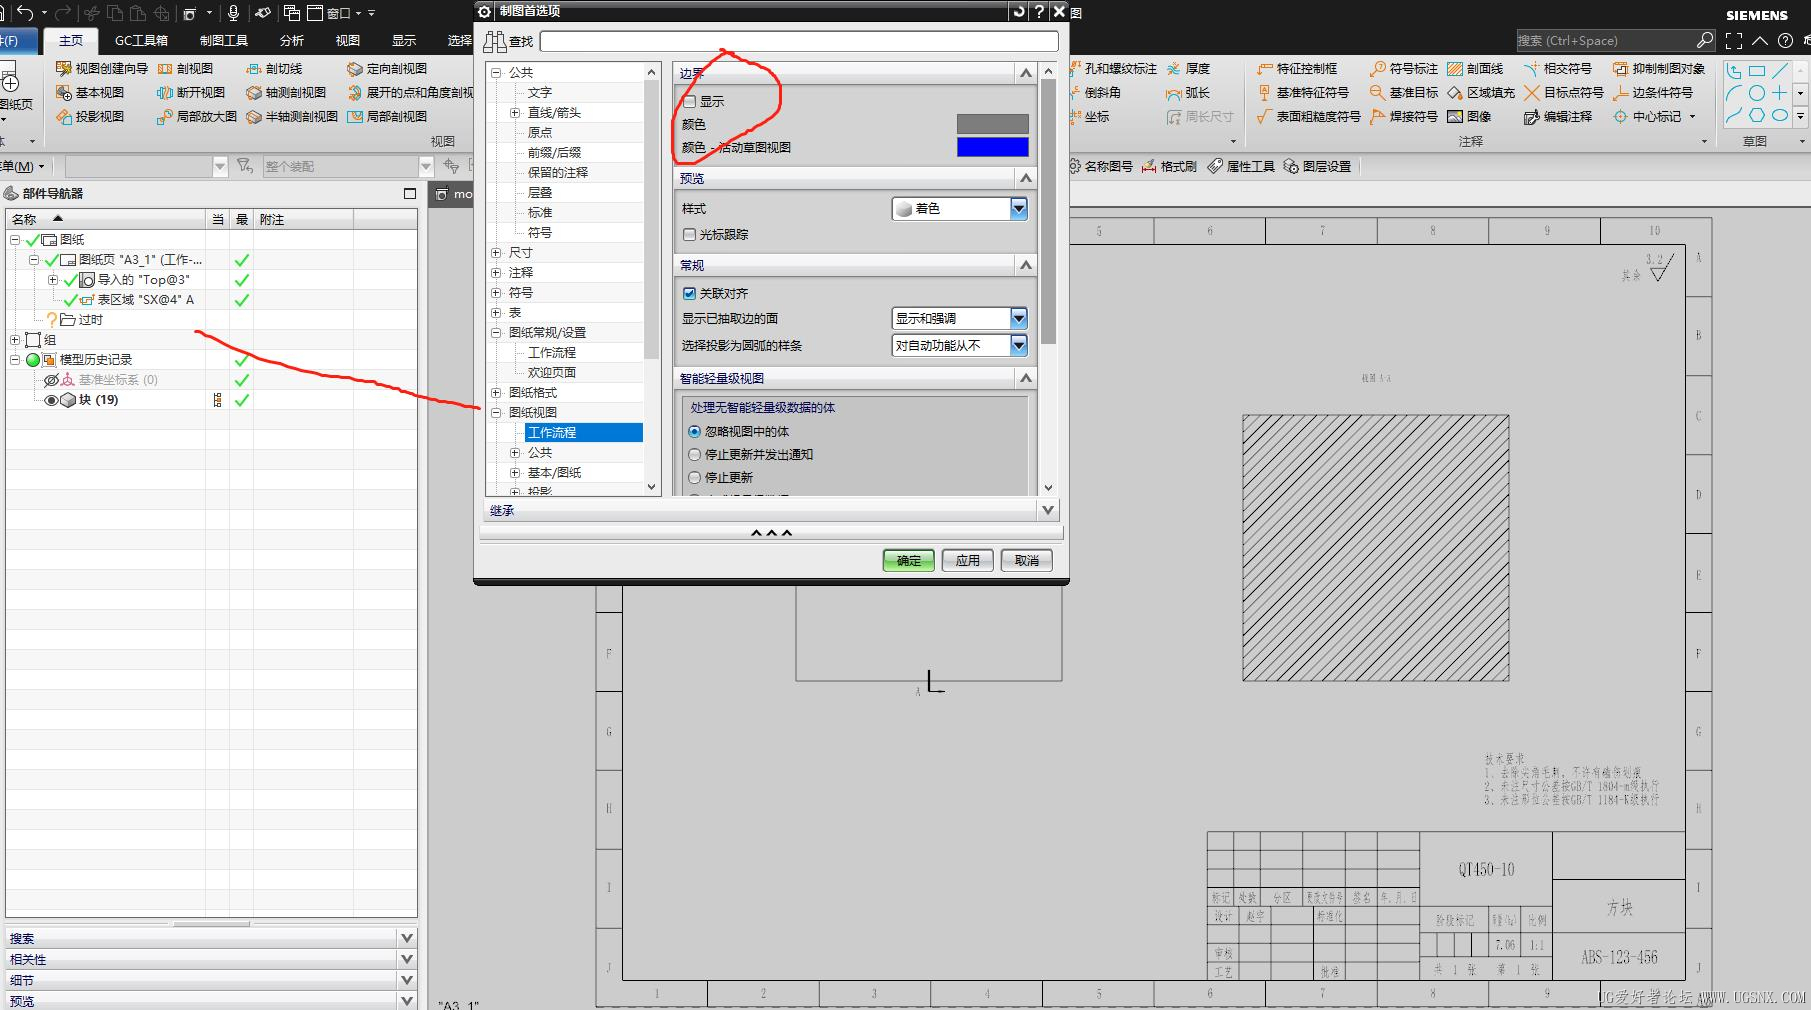Viewport: 1811px width, 1010px height.
Task: Expand the 尺寸 tree node
Action: tap(496, 253)
